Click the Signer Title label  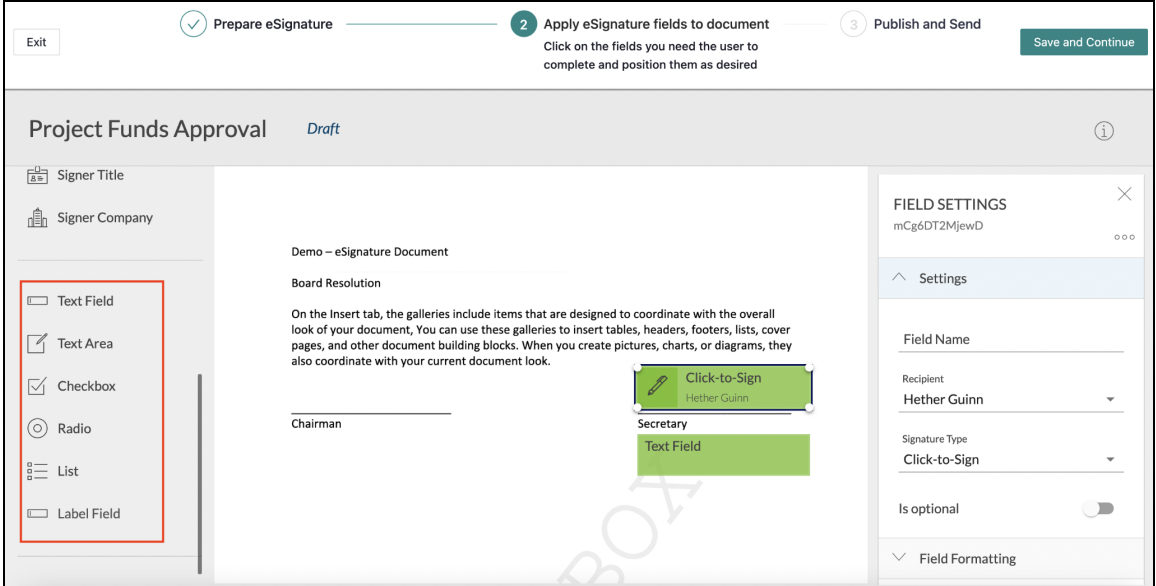click(91, 175)
